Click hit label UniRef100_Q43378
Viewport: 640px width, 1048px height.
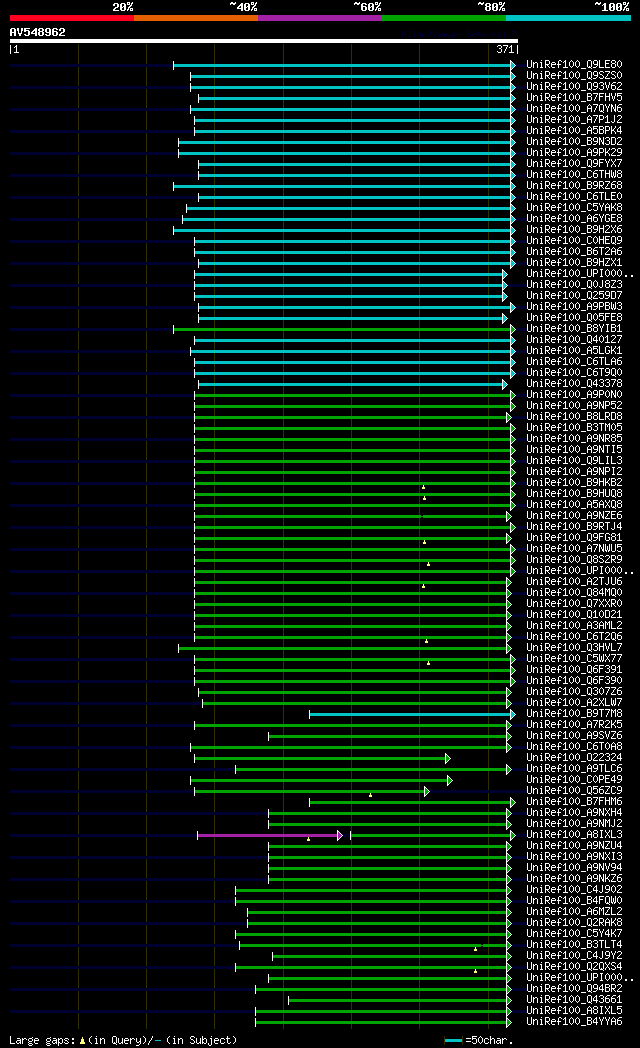tap(574, 384)
